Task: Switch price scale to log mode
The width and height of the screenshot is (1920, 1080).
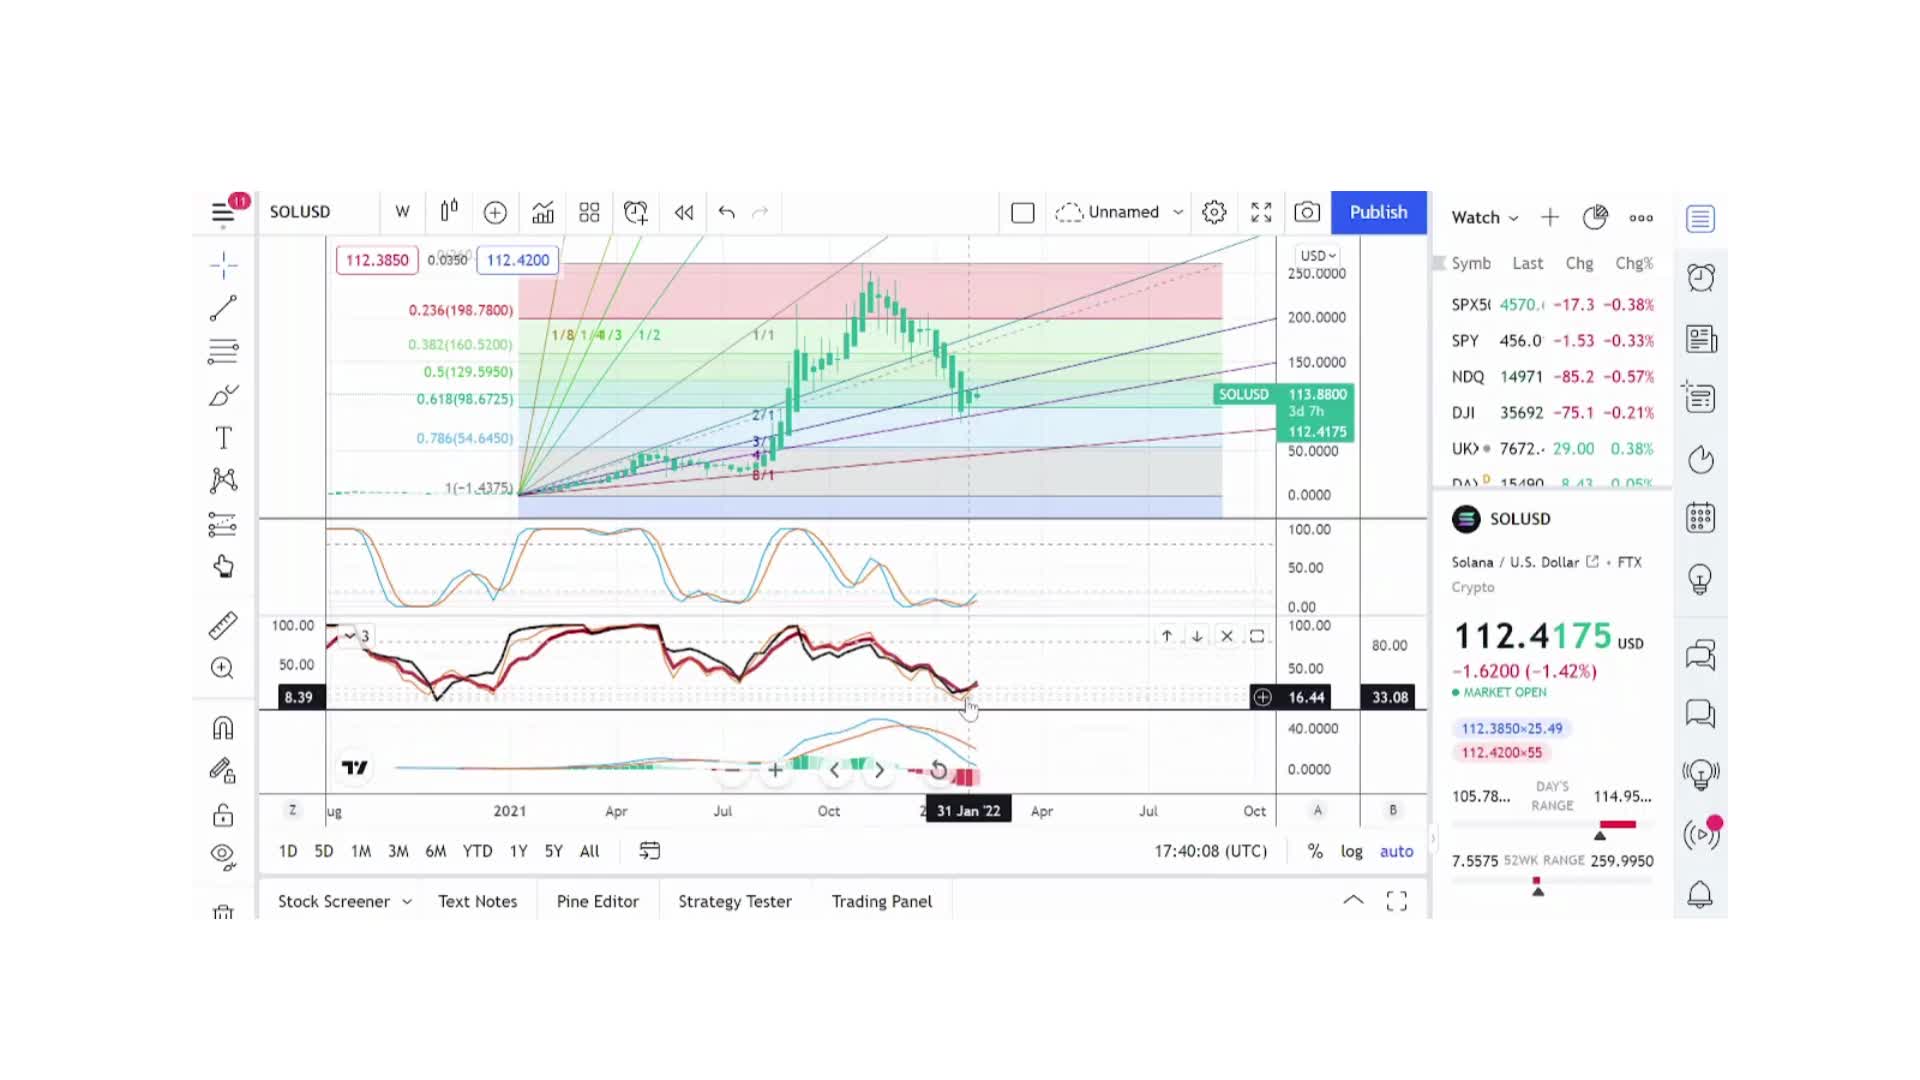Action: (x=1351, y=851)
